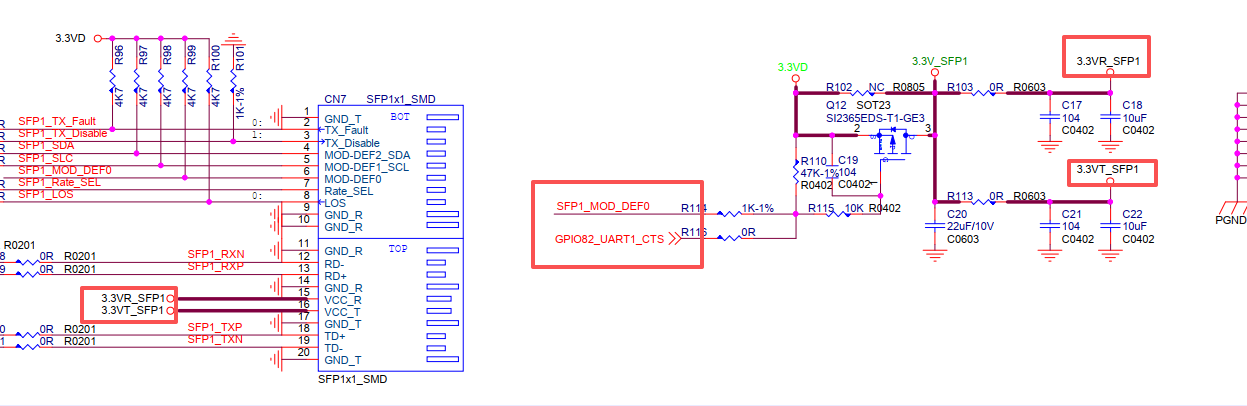Screen dimensions: 1247x406
Task: Select the VCC_R pin on connector CN7
Action: [342, 300]
